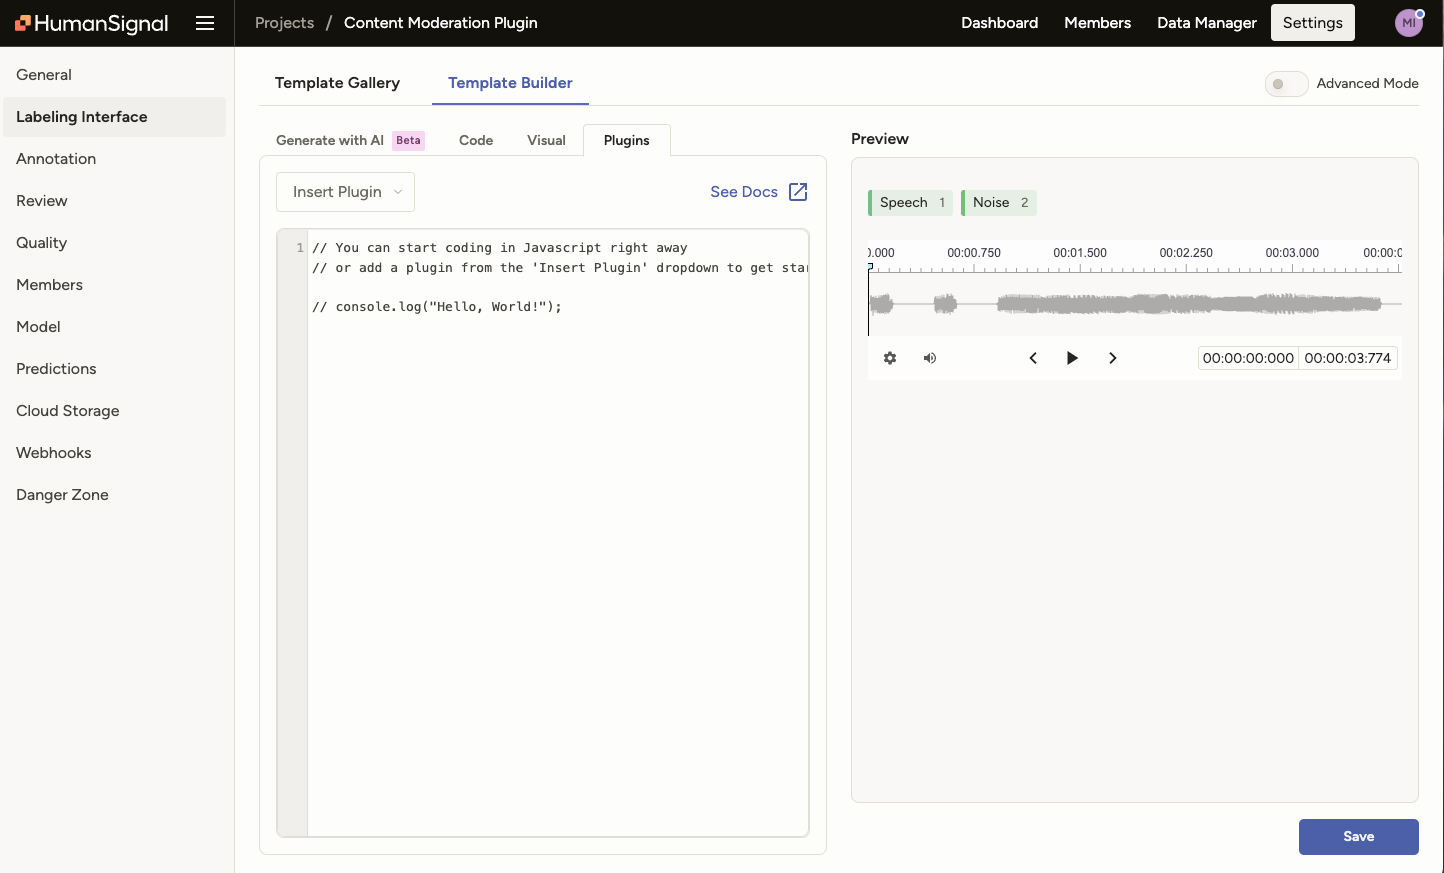Open Annotation settings
This screenshot has width=1444, height=873.
pos(115,159)
